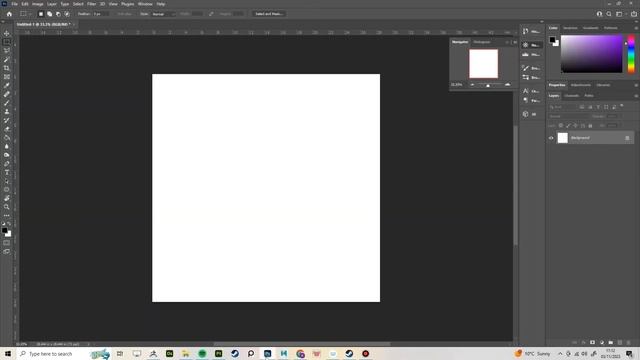640x360 pixels.
Task: Select the Eyedropper tool
Action: (x=7, y=85)
